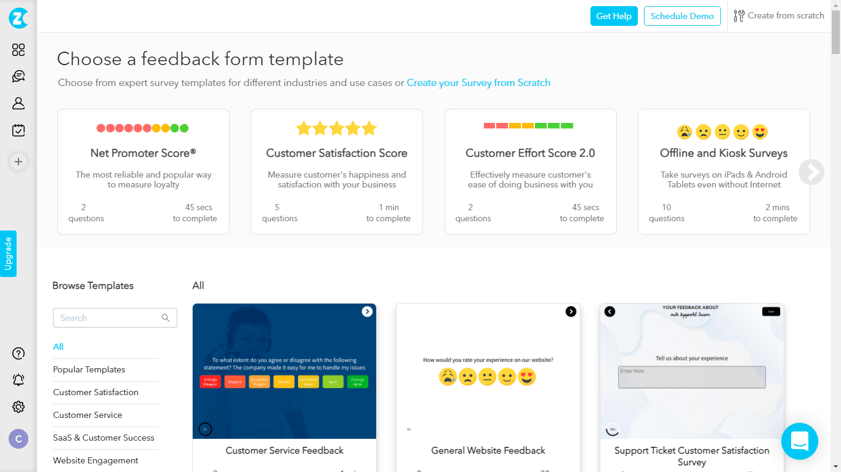Screen dimensions: 841x472
Task: Click the Zonka logo icon
Action: click(18, 18)
